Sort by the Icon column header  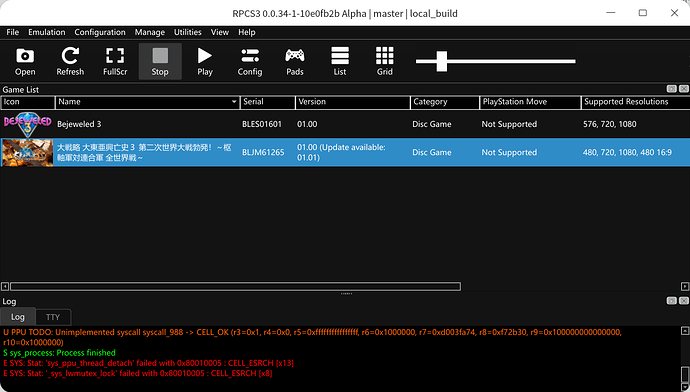click(x=28, y=102)
